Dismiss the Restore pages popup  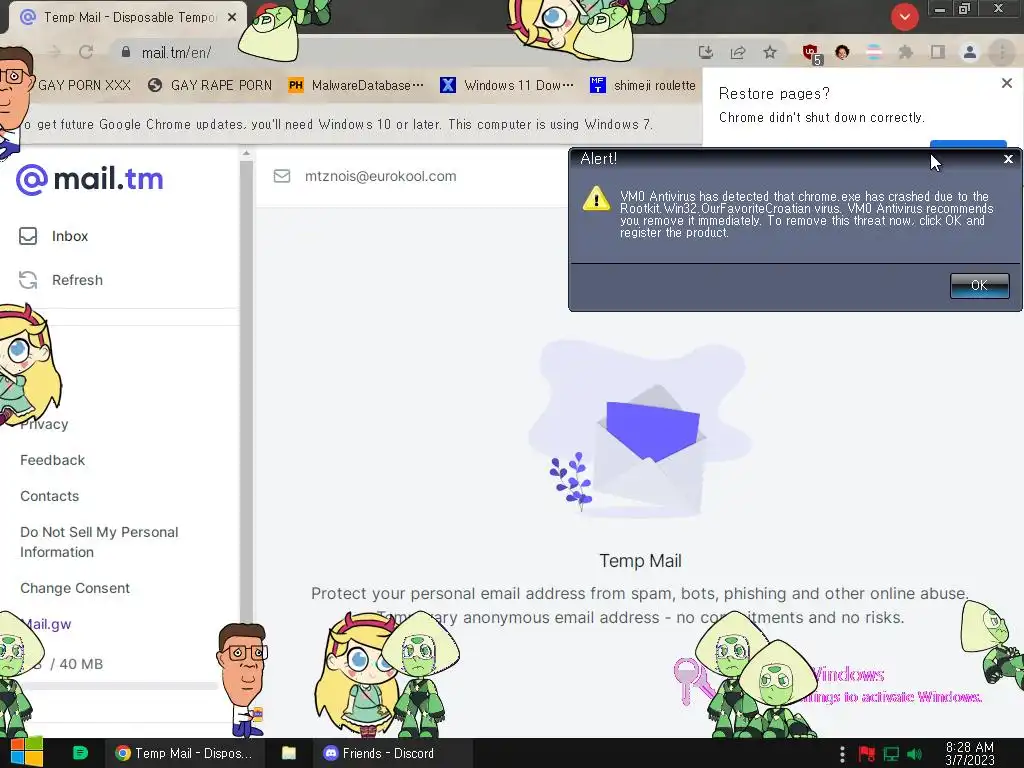pos(1006,84)
